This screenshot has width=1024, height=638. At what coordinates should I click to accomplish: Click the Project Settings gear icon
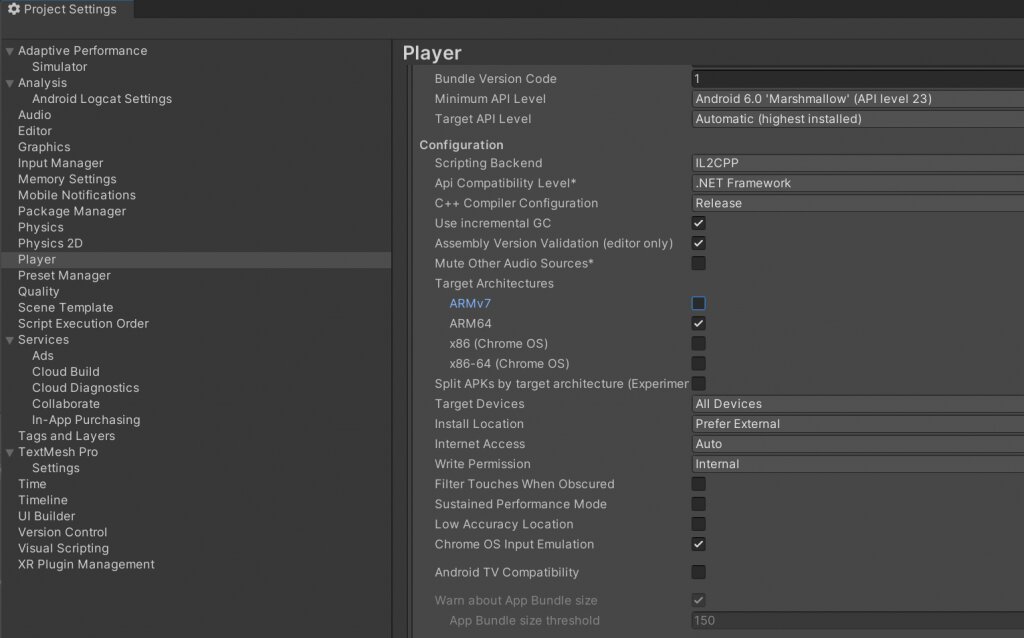pos(14,9)
